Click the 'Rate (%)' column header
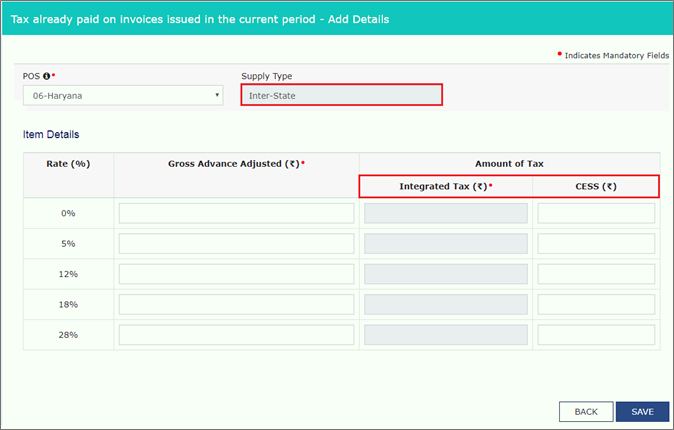The height and width of the screenshot is (430, 674). point(68,164)
